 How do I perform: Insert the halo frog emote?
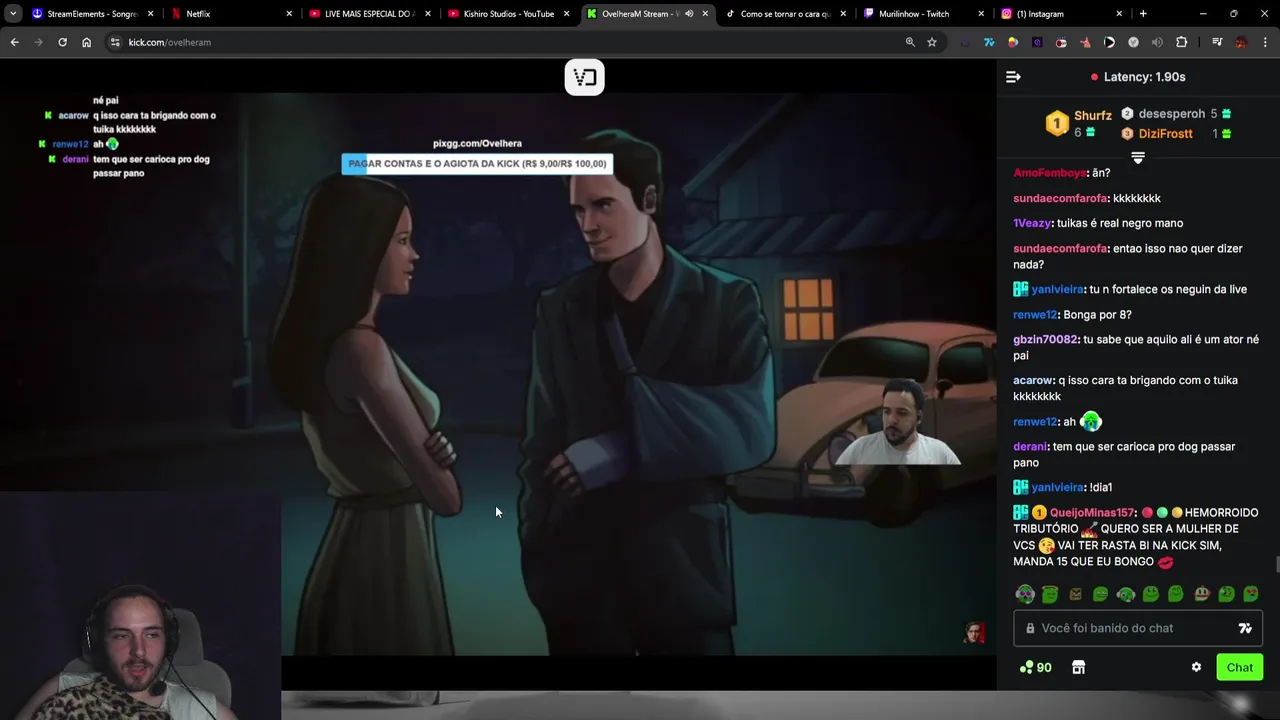click(x=1050, y=594)
